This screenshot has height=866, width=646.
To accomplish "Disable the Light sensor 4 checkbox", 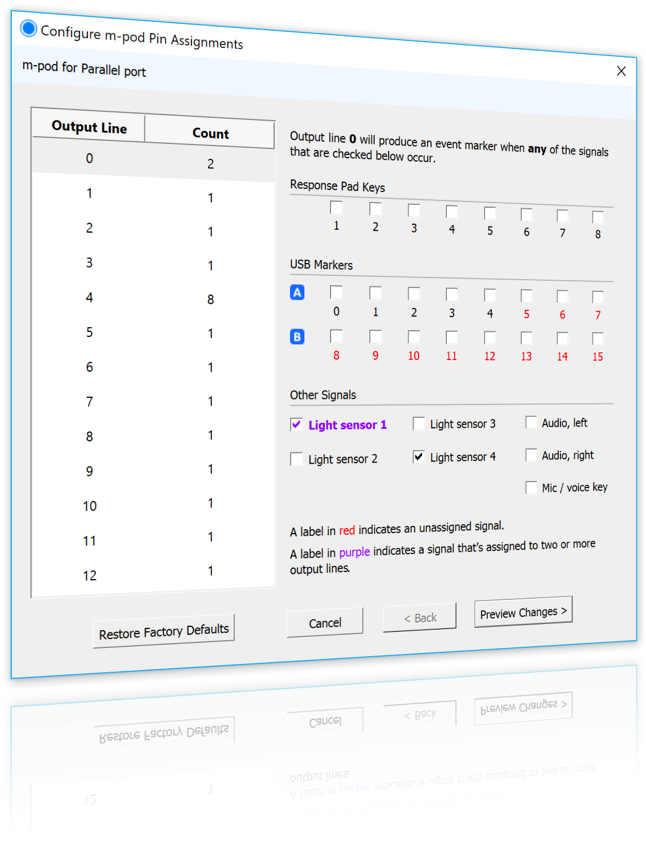I will pos(418,456).
